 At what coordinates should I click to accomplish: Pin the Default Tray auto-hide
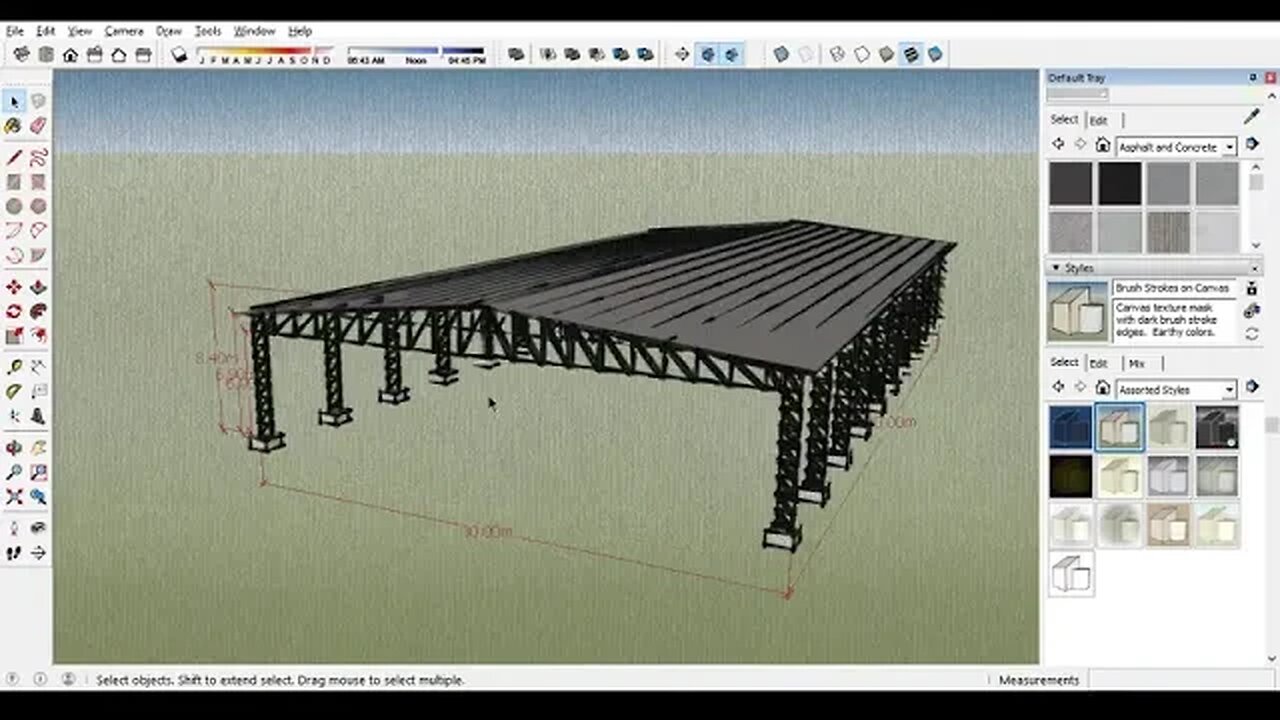(x=1253, y=78)
